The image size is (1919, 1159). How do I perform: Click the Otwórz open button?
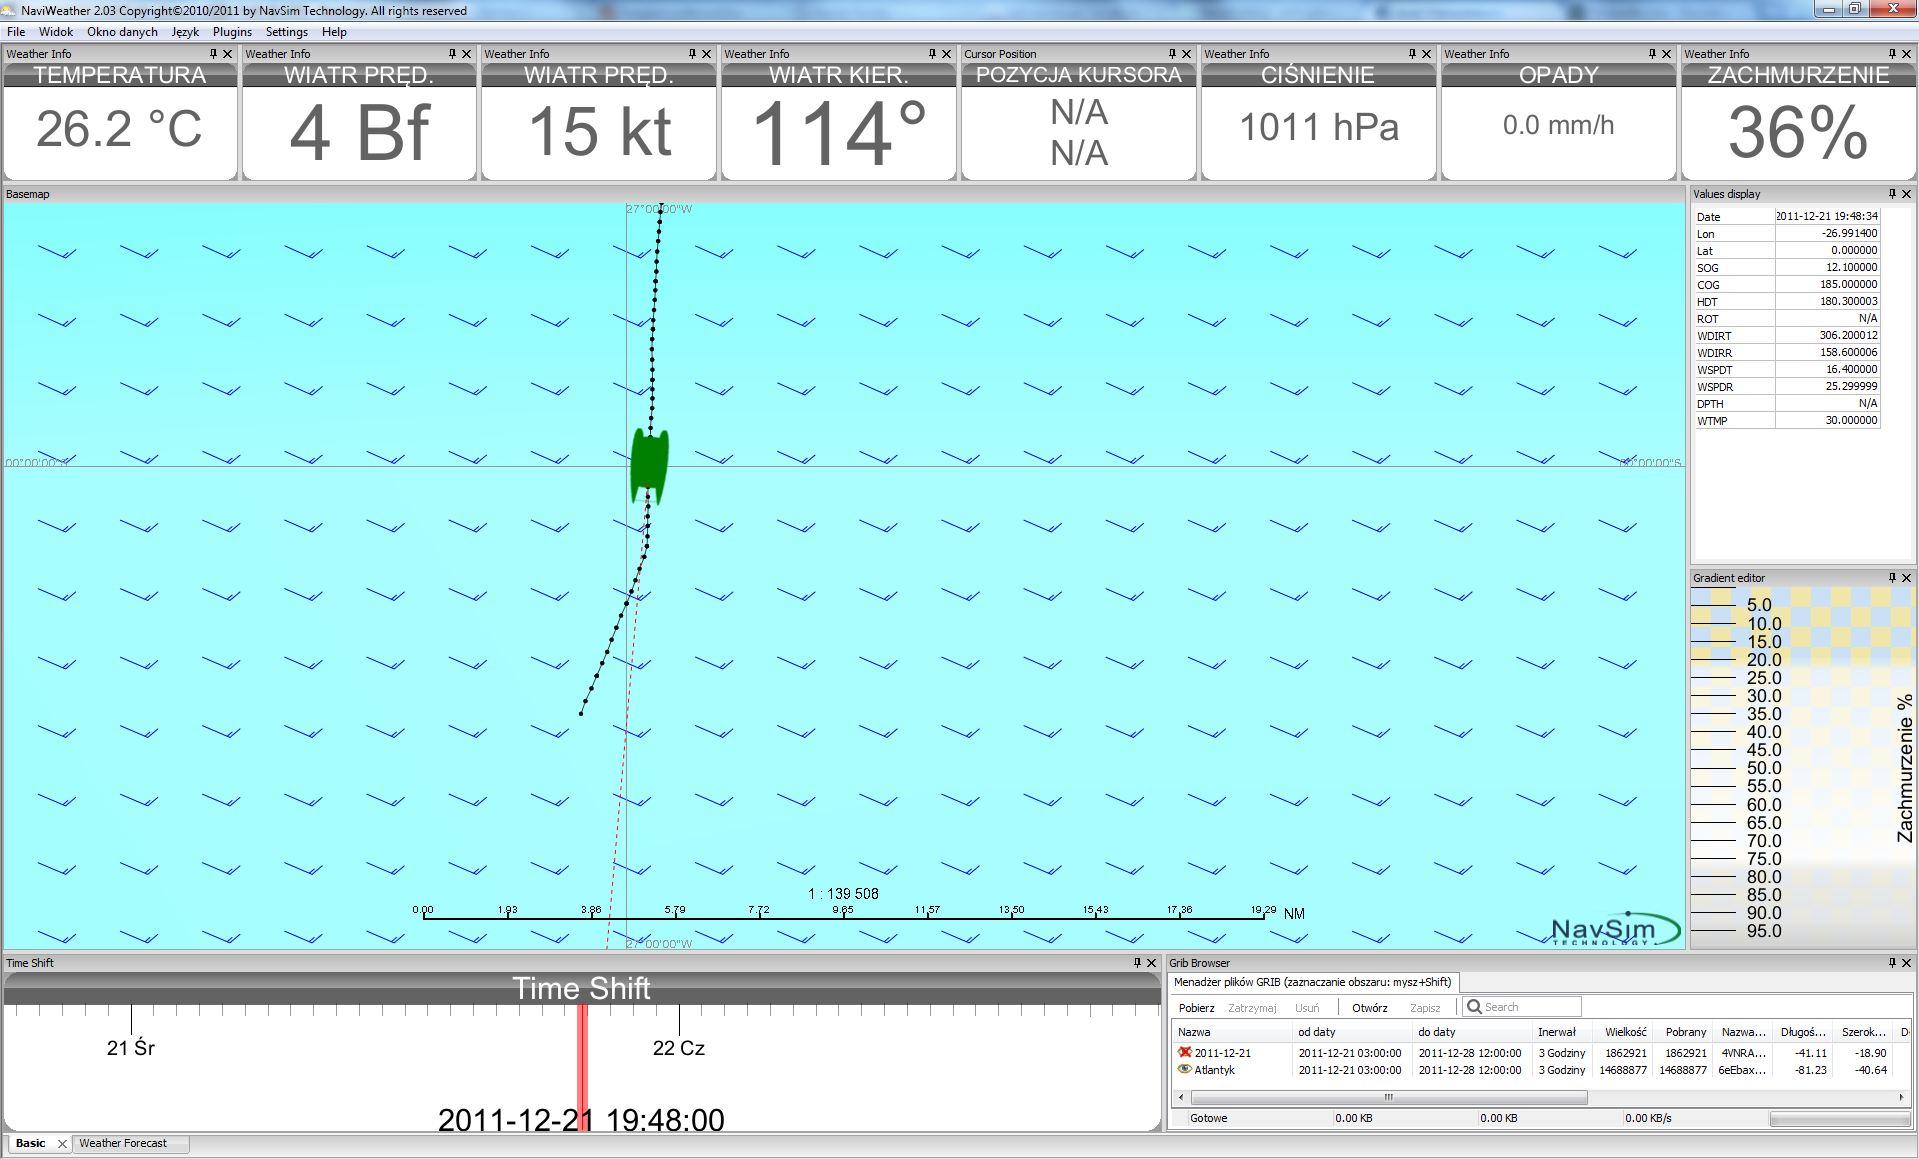pyautogui.click(x=1369, y=1008)
